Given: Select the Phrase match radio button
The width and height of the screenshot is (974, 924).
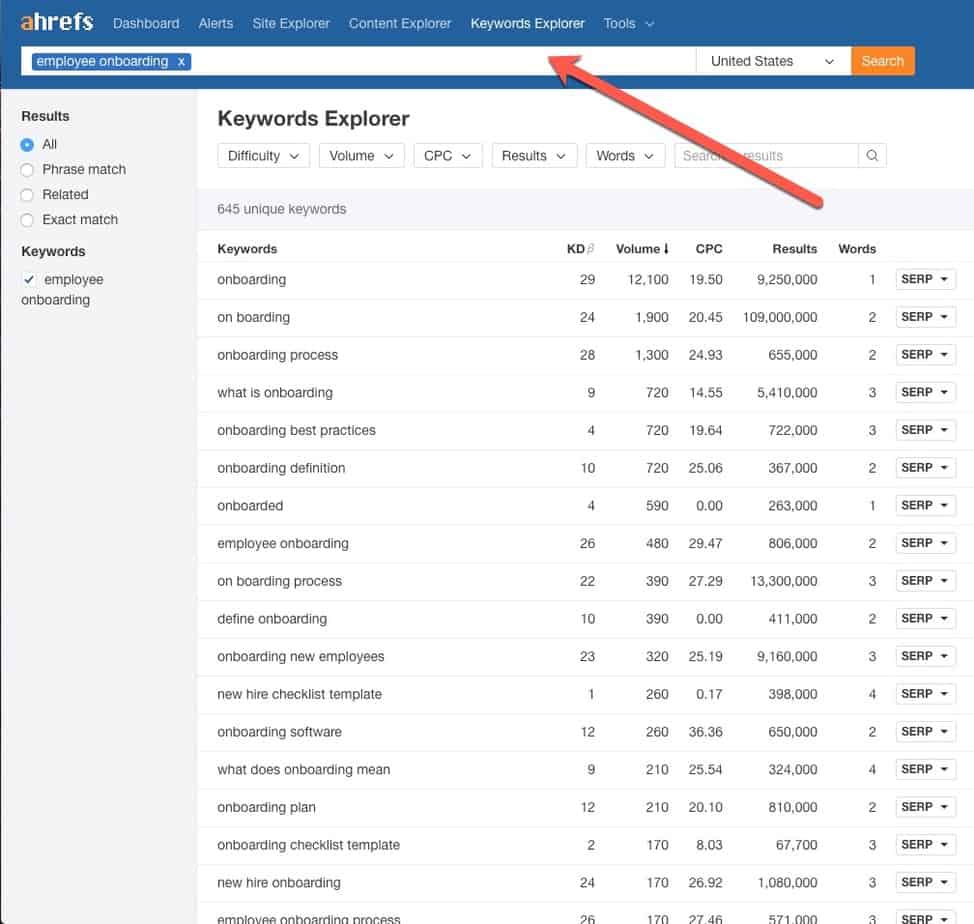Looking at the screenshot, I should [x=29, y=169].
